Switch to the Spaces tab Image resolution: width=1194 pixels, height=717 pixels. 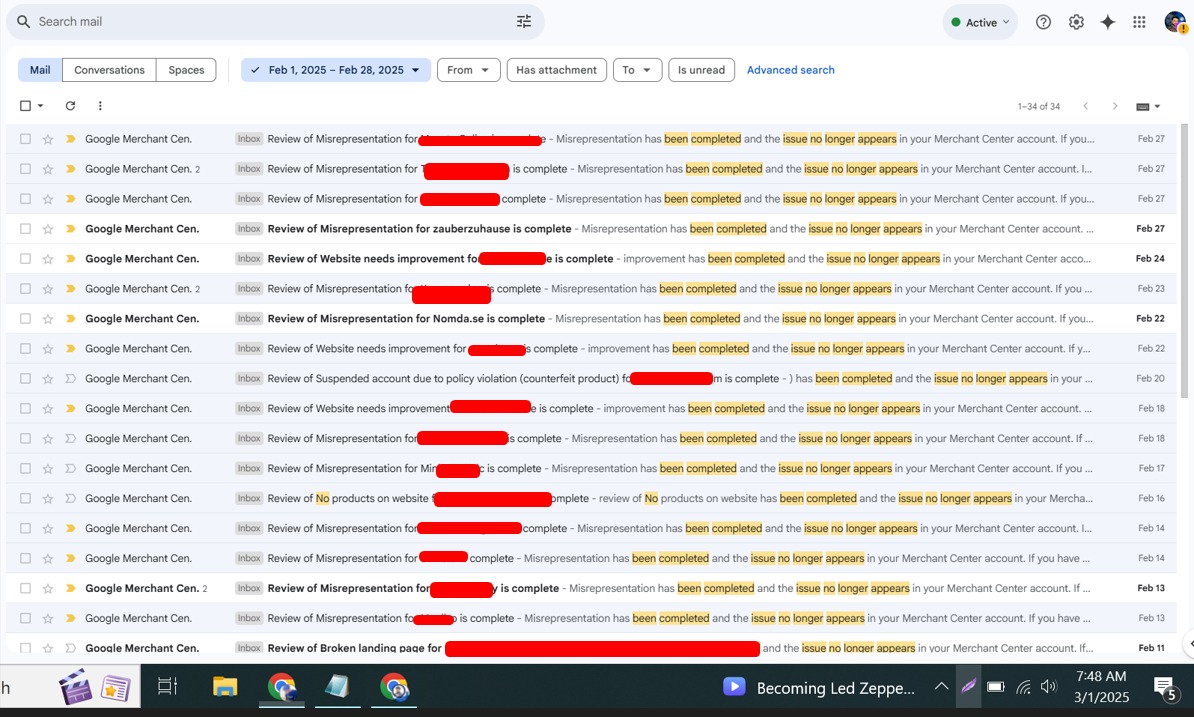[186, 70]
